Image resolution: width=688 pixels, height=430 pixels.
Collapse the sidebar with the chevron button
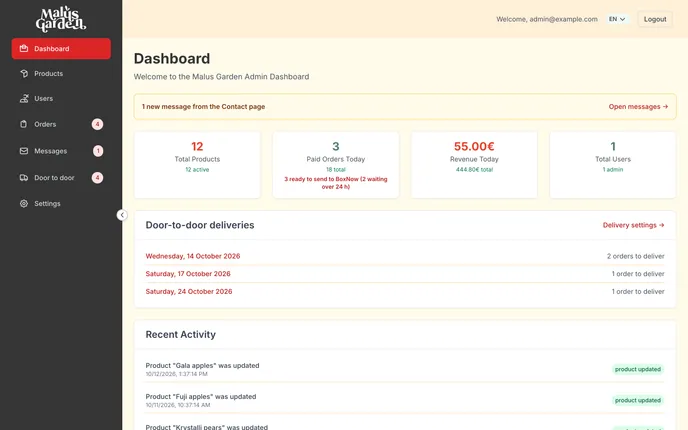[x=122, y=215]
